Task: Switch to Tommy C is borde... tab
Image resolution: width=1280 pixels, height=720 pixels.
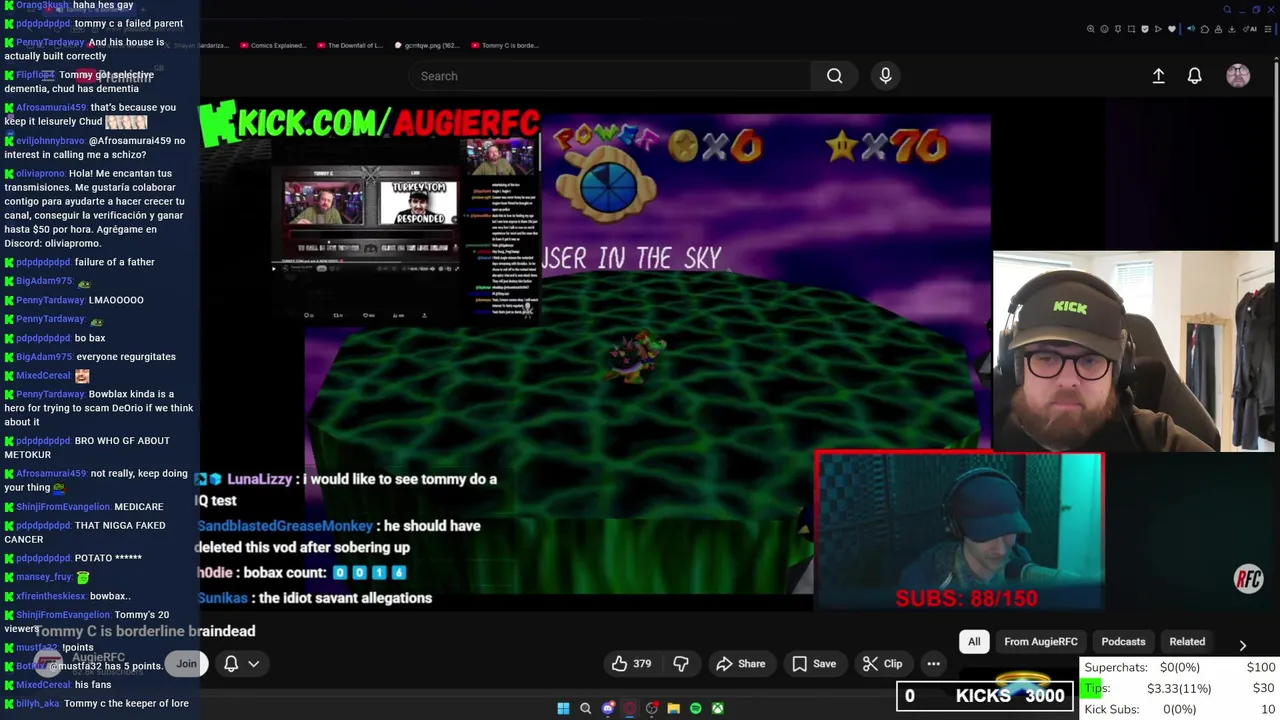Action: (505, 45)
